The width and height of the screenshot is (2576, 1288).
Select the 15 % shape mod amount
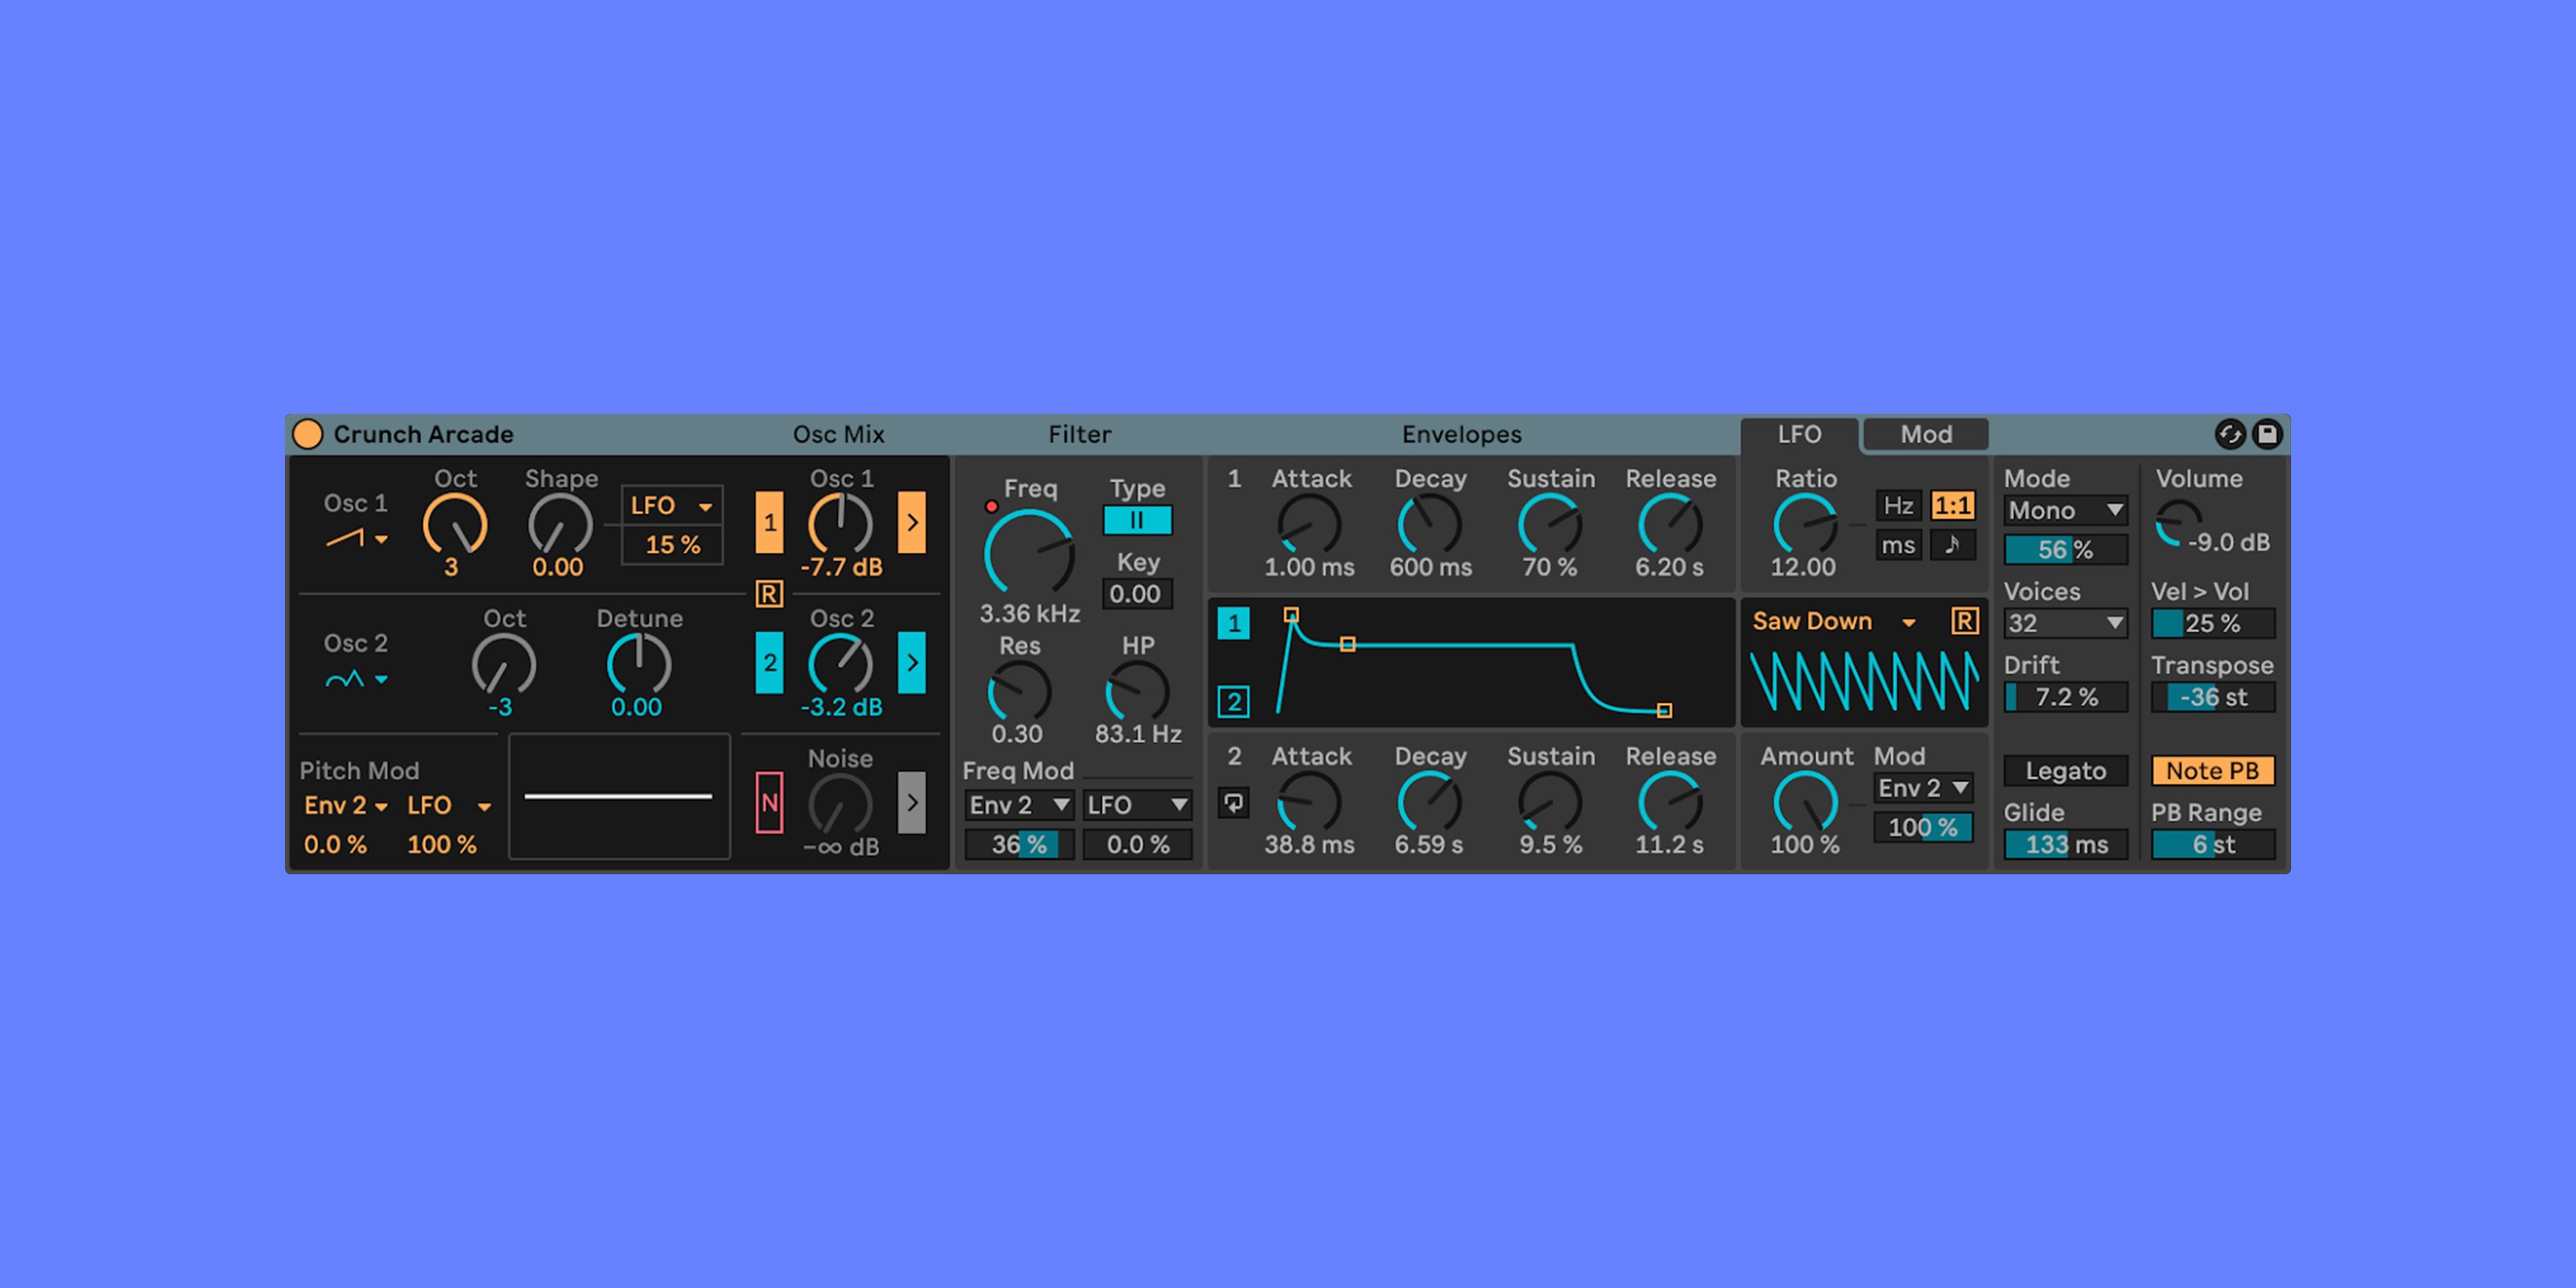coord(672,545)
